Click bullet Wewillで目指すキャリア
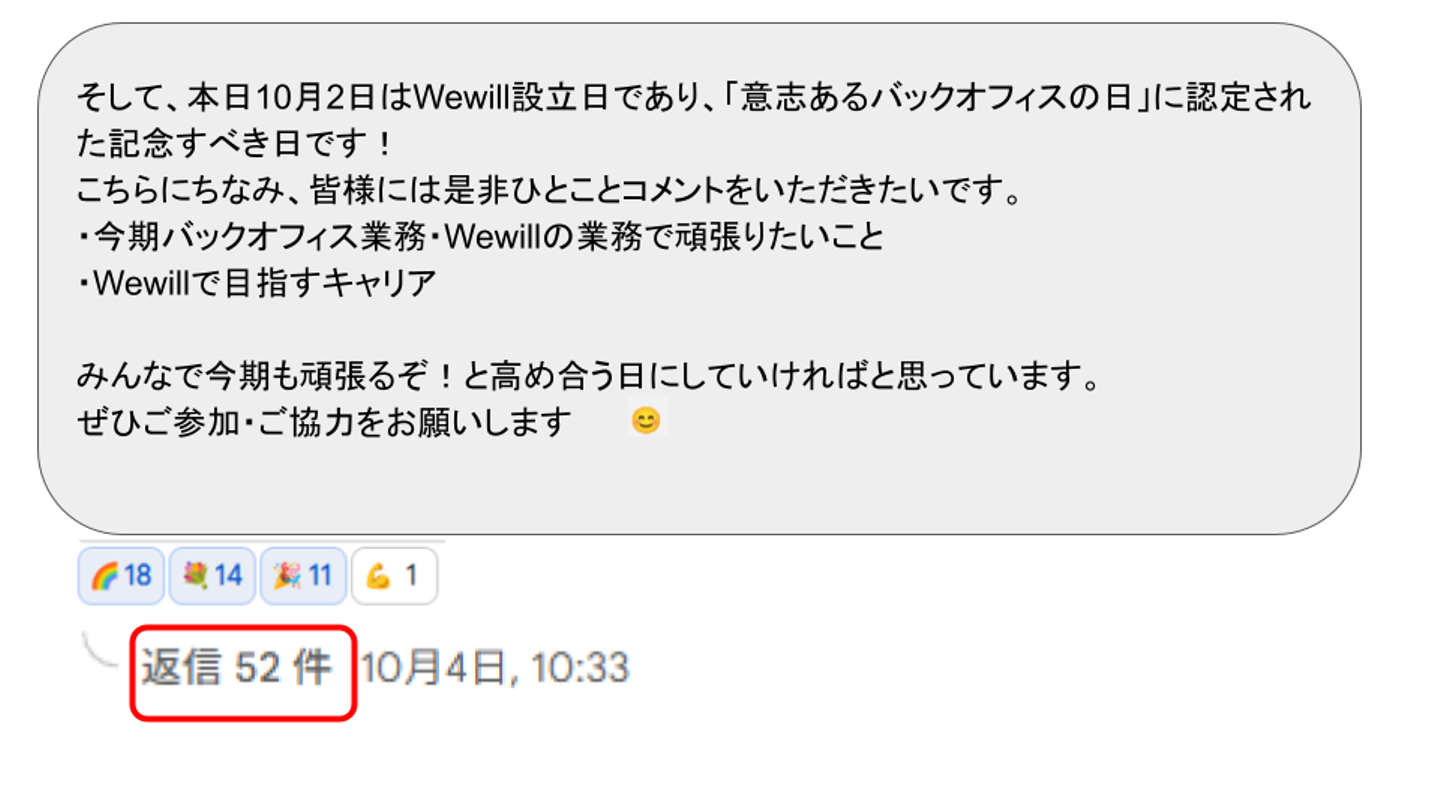The width and height of the screenshot is (1440, 810). click(257, 283)
